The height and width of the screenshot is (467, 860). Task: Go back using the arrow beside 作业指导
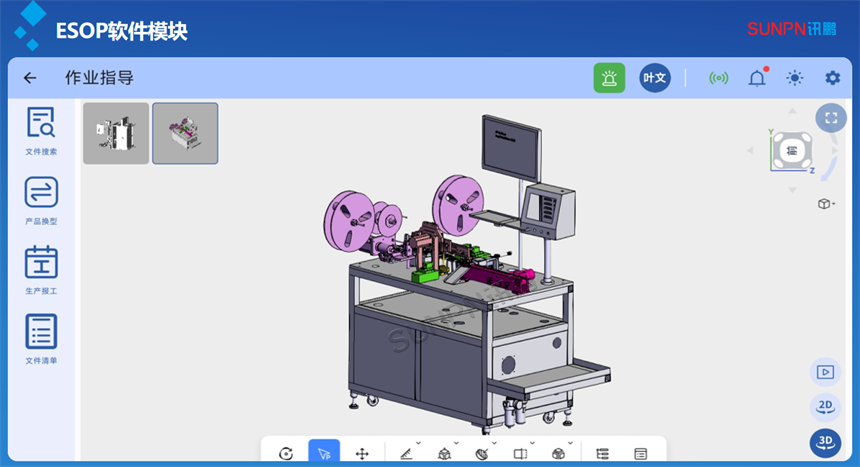pos(30,78)
